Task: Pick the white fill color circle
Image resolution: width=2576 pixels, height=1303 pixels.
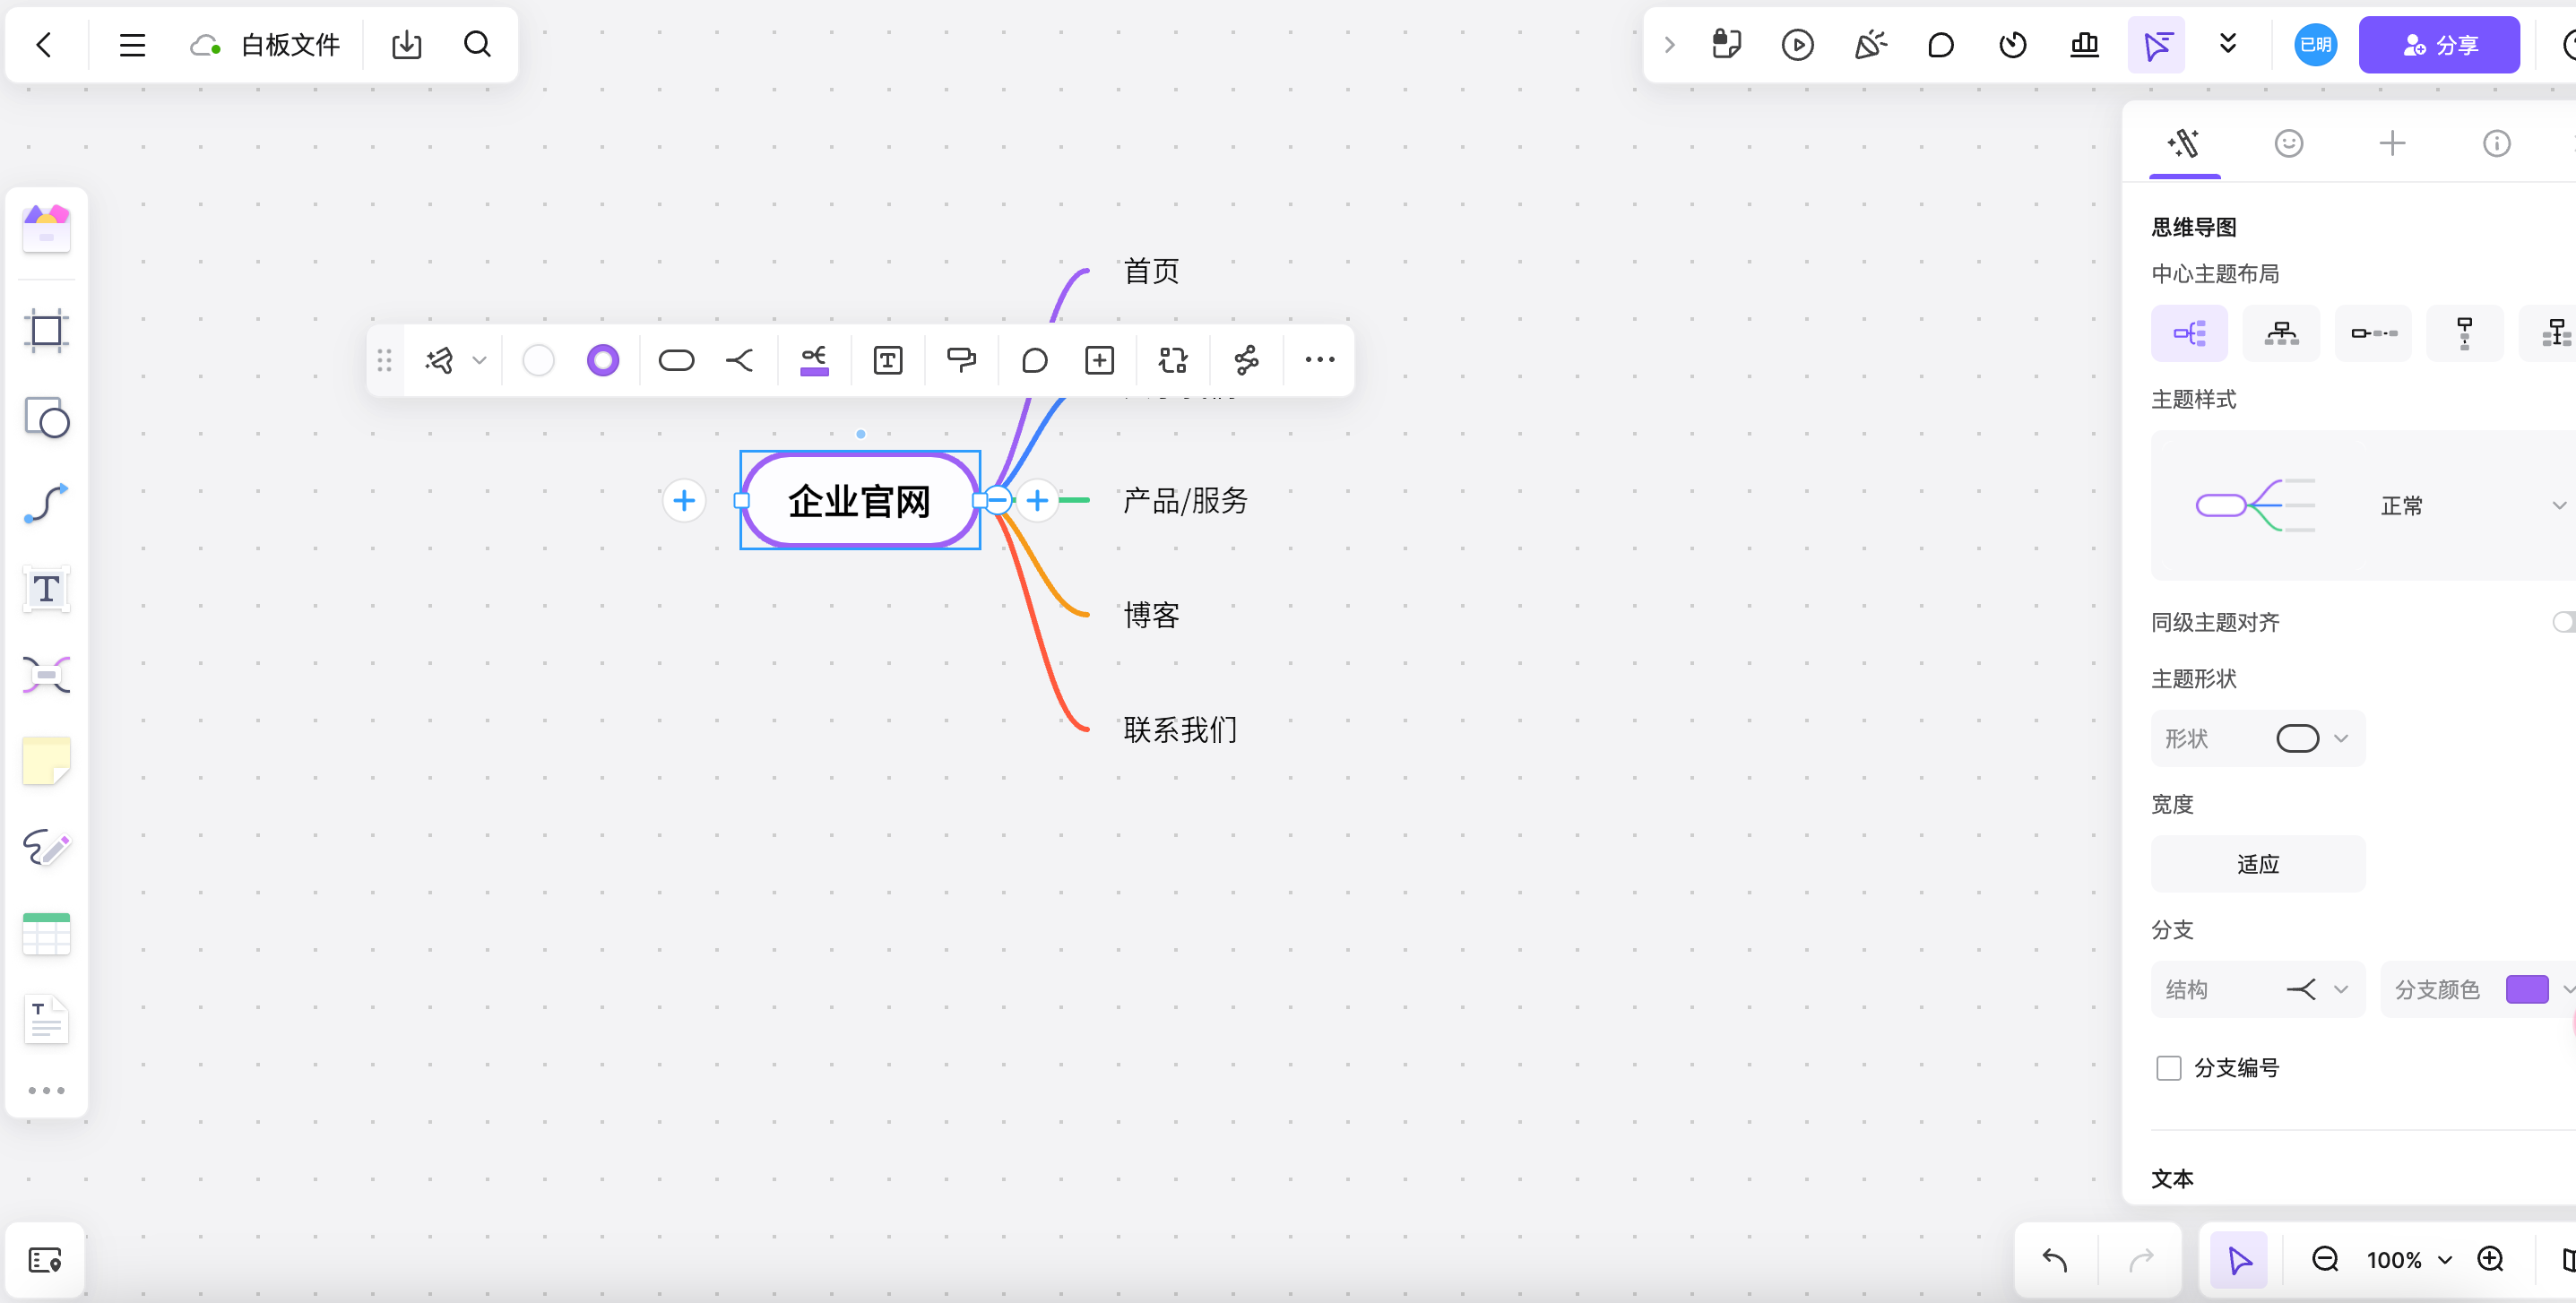Action: 538,361
